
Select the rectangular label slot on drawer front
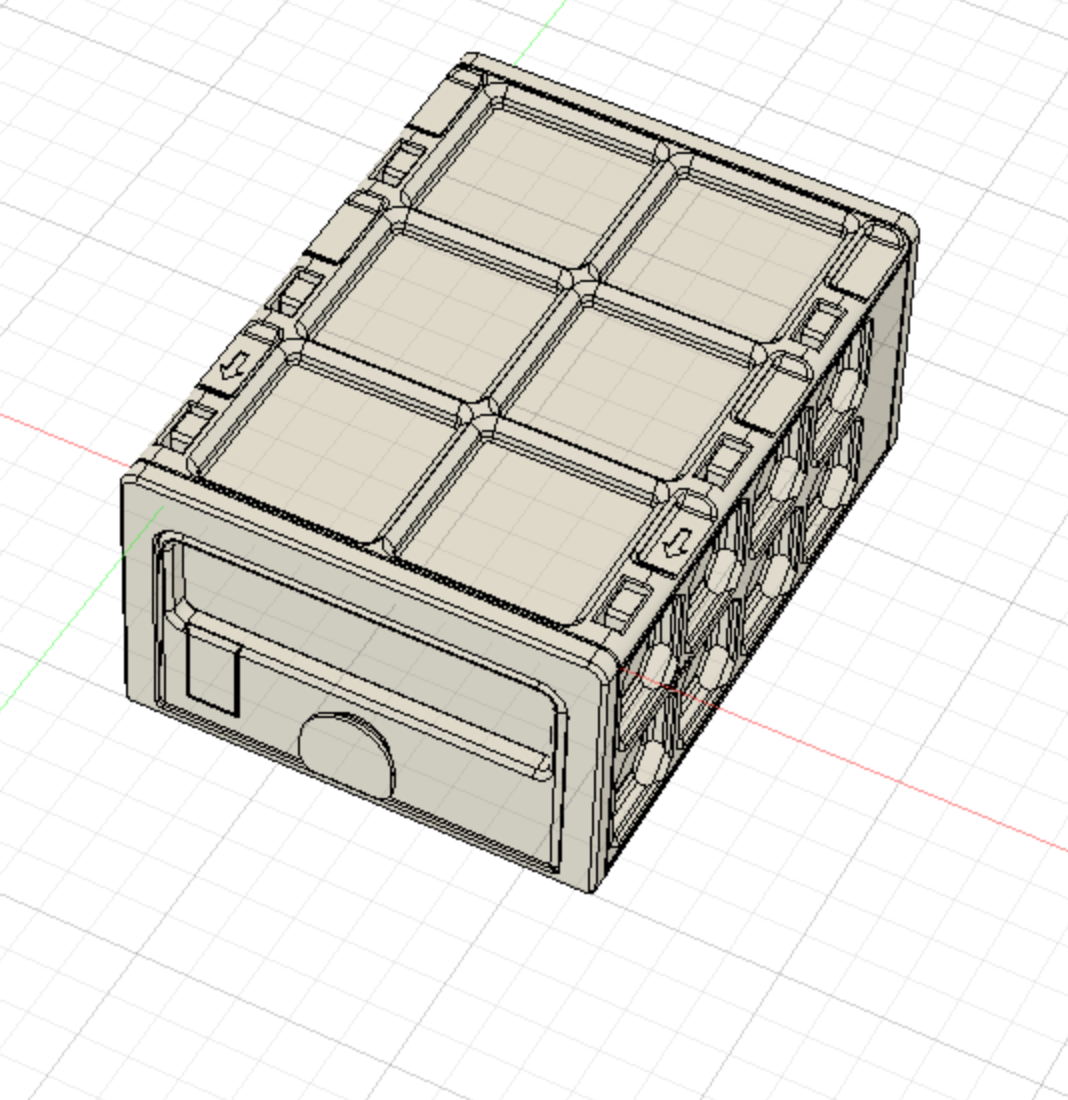(213, 671)
